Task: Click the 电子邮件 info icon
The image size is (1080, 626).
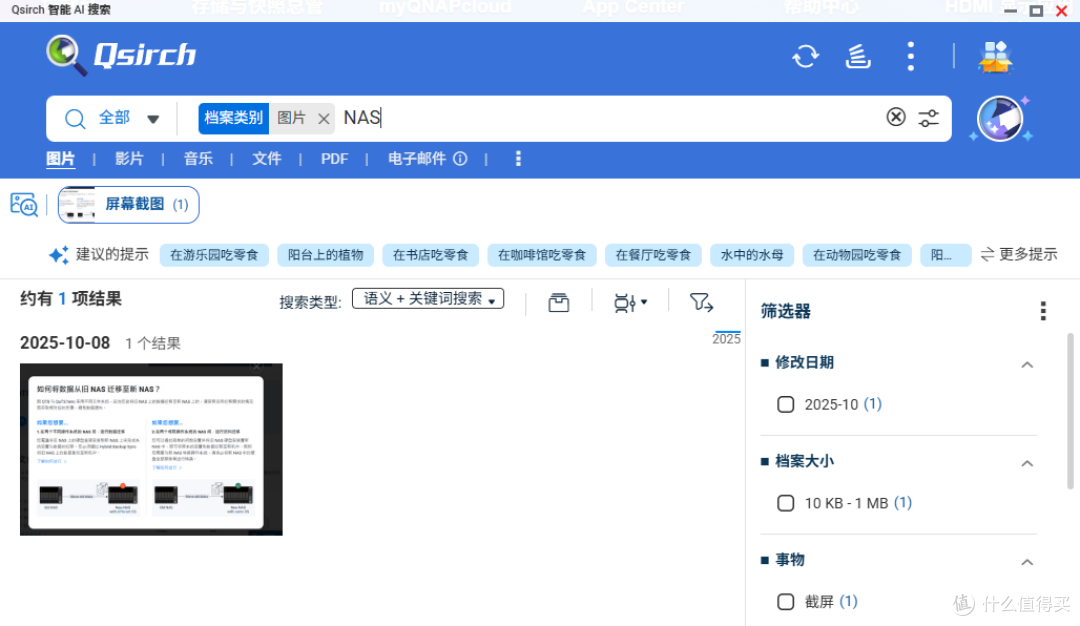Action: click(460, 159)
